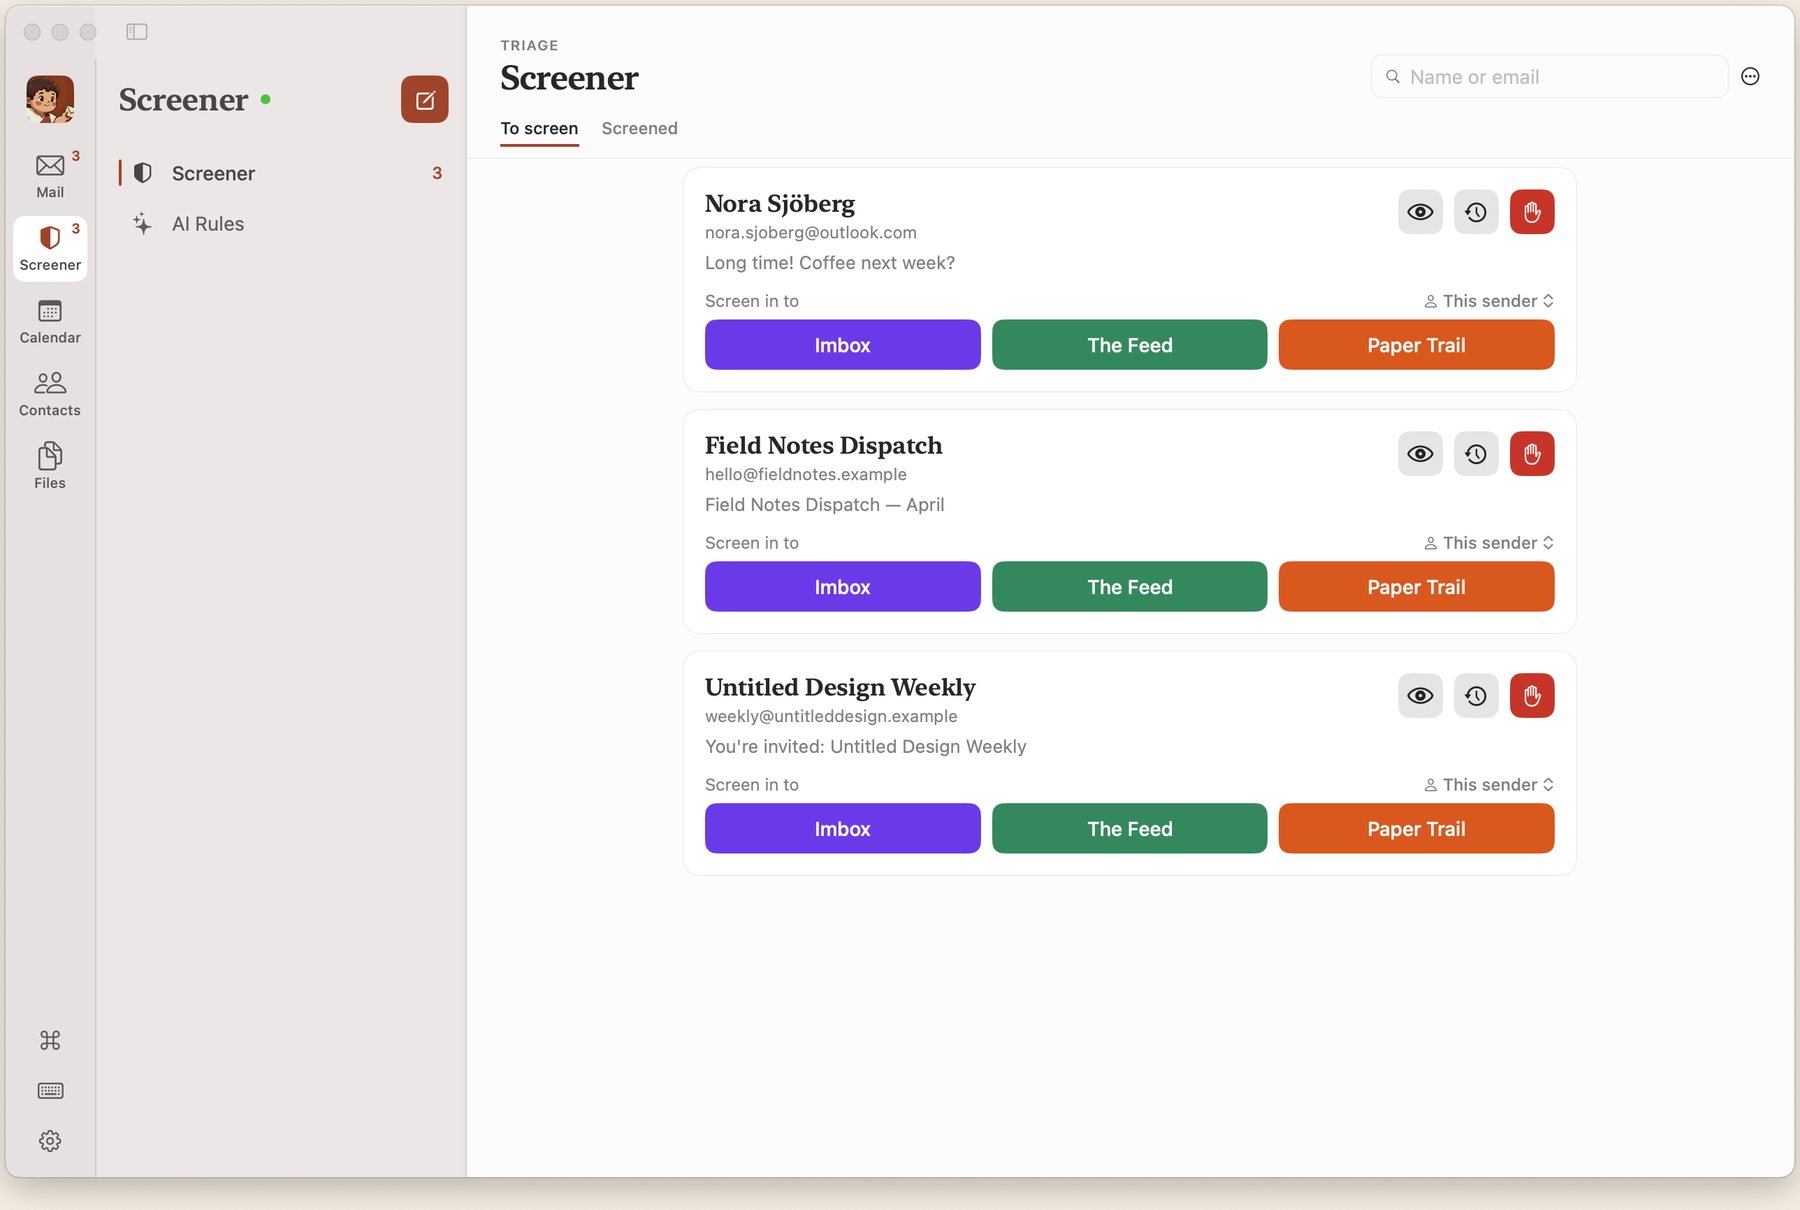Screen Untitled Design Weekly into The Feed

1129,829
